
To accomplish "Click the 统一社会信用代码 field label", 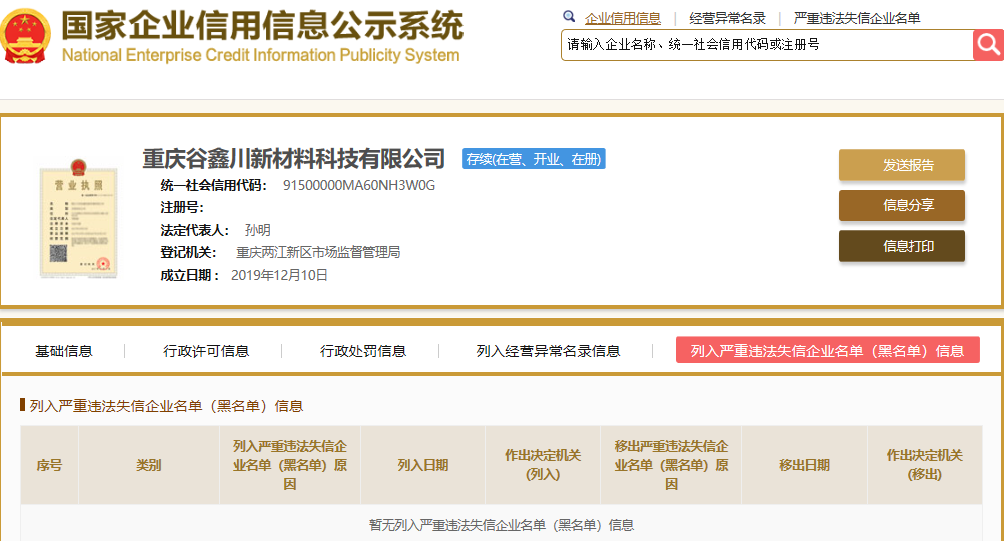I will click(x=213, y=186).
